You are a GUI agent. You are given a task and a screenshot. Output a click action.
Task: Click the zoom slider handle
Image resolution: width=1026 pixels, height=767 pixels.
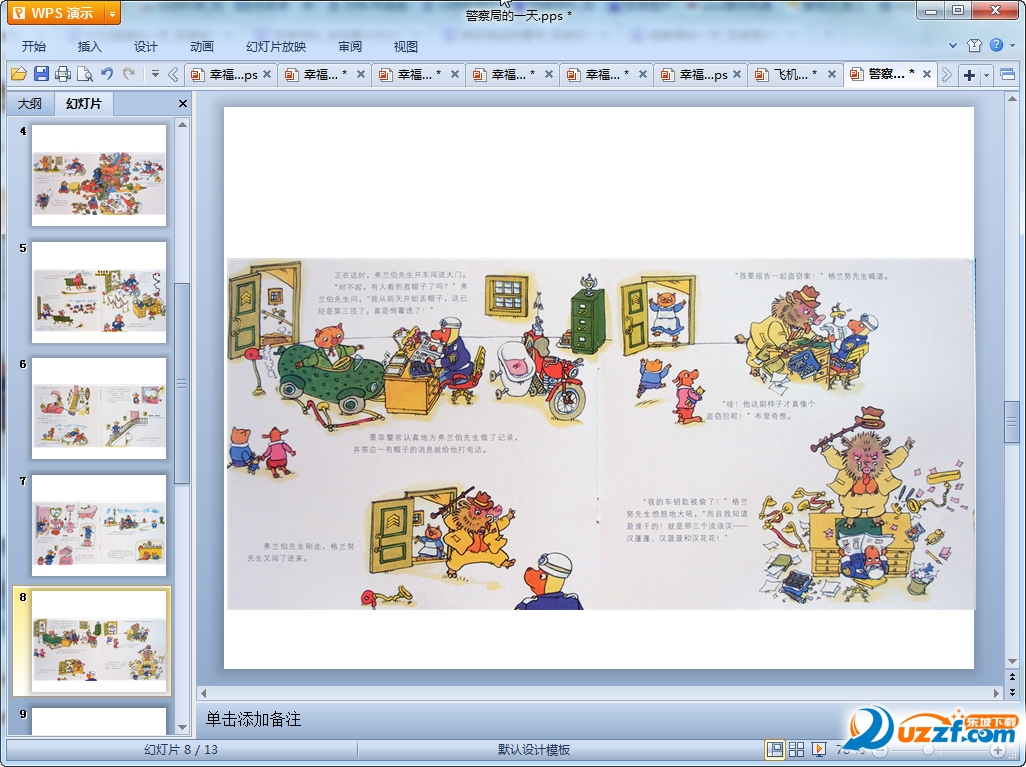(928, 751)
